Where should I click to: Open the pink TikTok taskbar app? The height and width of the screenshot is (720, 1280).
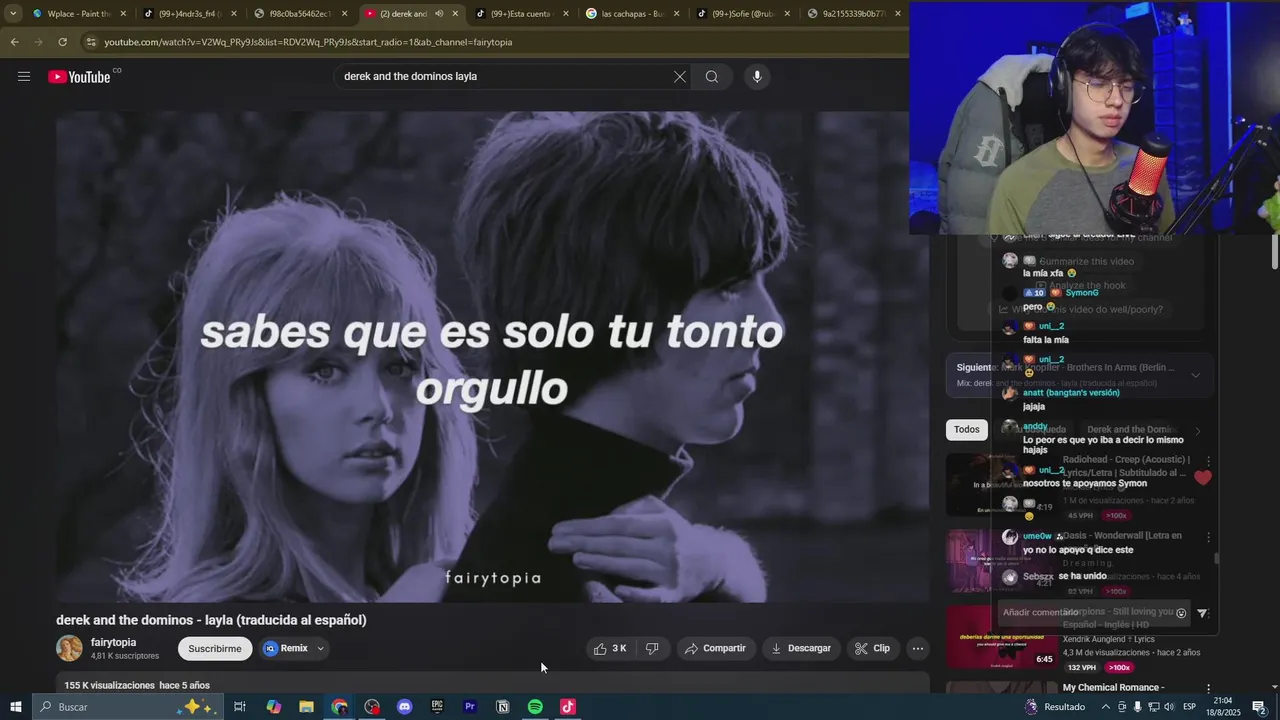568,707
